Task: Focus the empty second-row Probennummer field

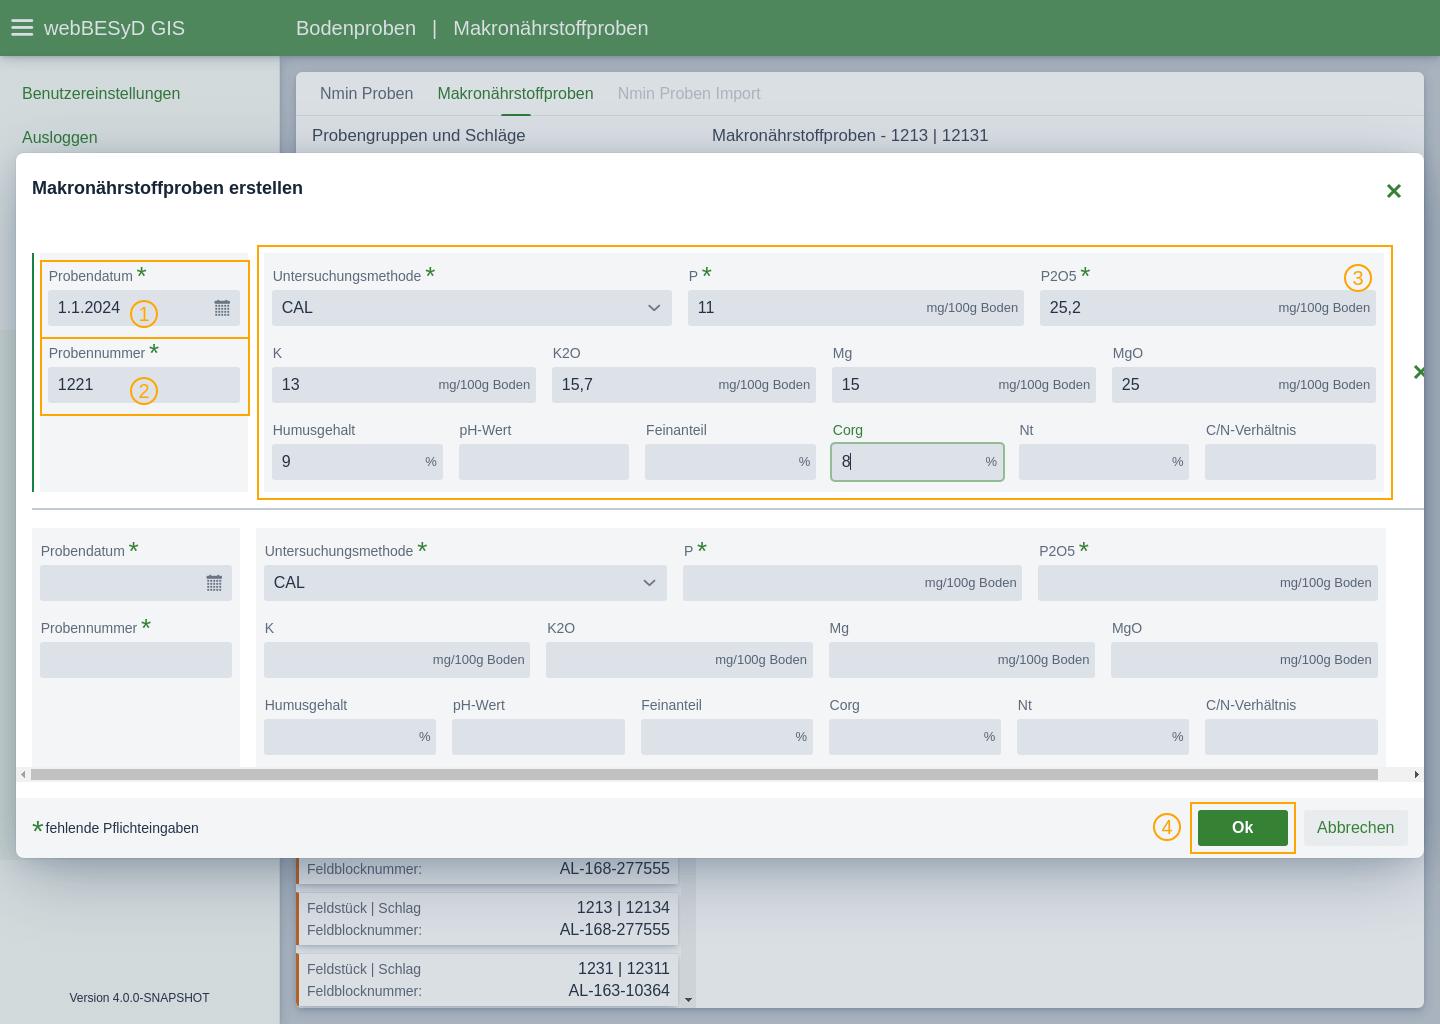Action: (x=136, y=660)
